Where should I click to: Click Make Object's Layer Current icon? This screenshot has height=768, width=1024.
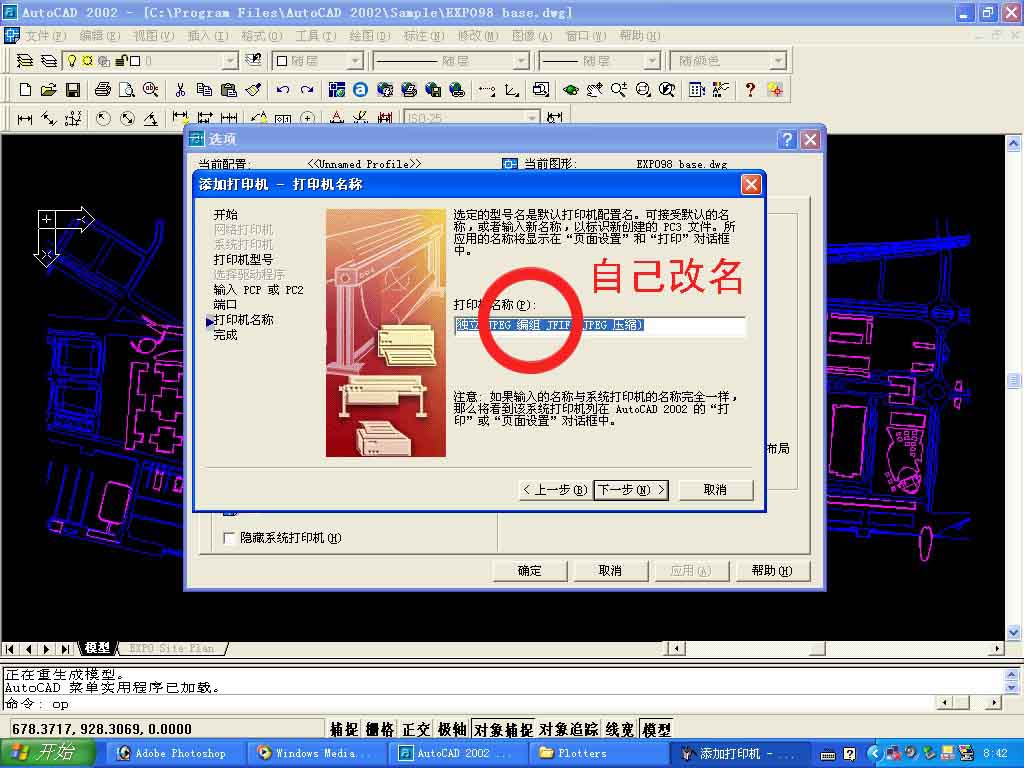pos(24,61)
